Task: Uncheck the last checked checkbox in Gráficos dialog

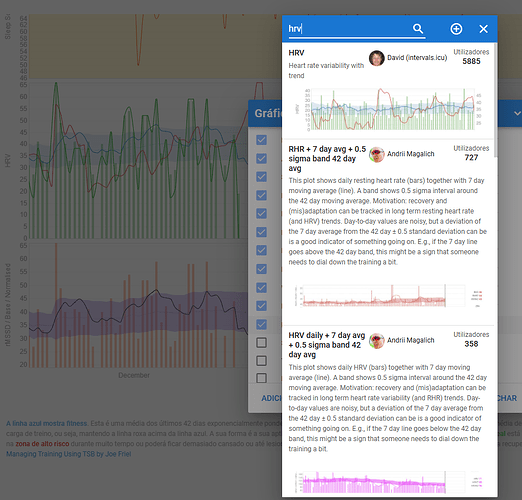Action: click(x=261, y=324)
